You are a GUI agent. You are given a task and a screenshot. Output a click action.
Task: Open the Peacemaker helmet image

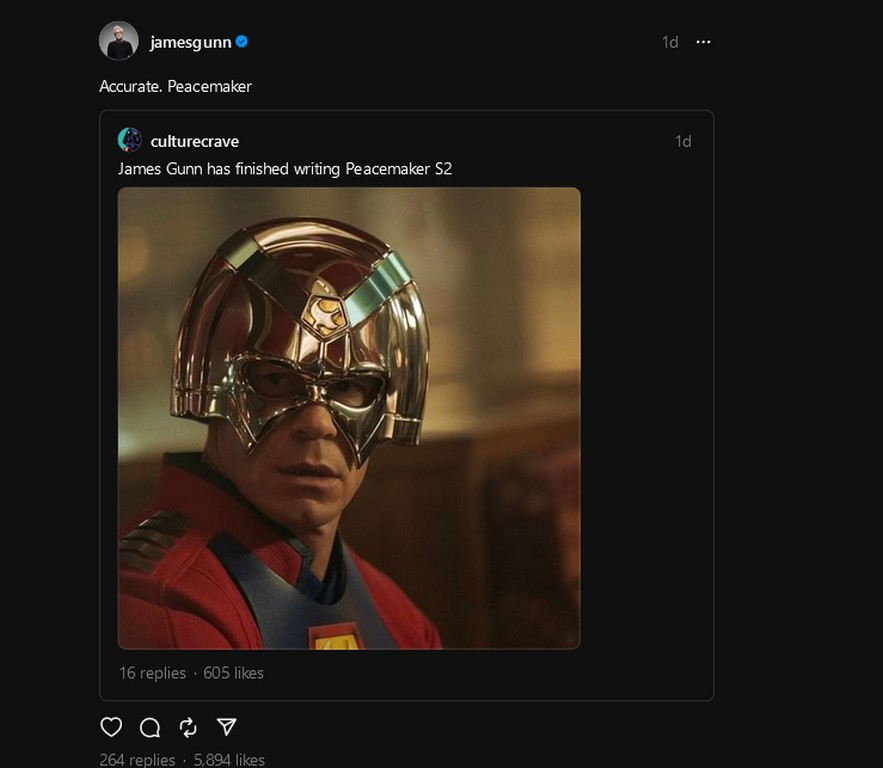click(349, 418)
